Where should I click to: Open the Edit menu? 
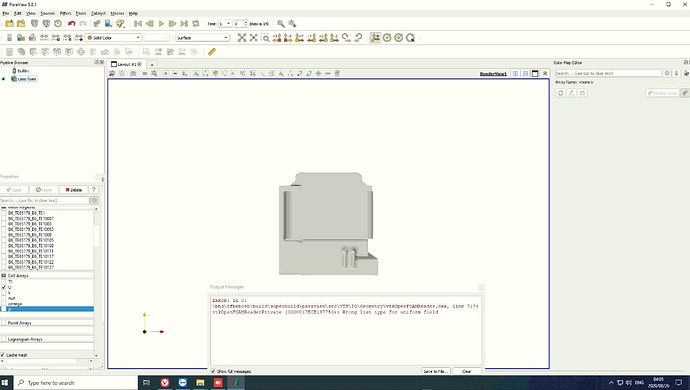(x=18, y=13)
